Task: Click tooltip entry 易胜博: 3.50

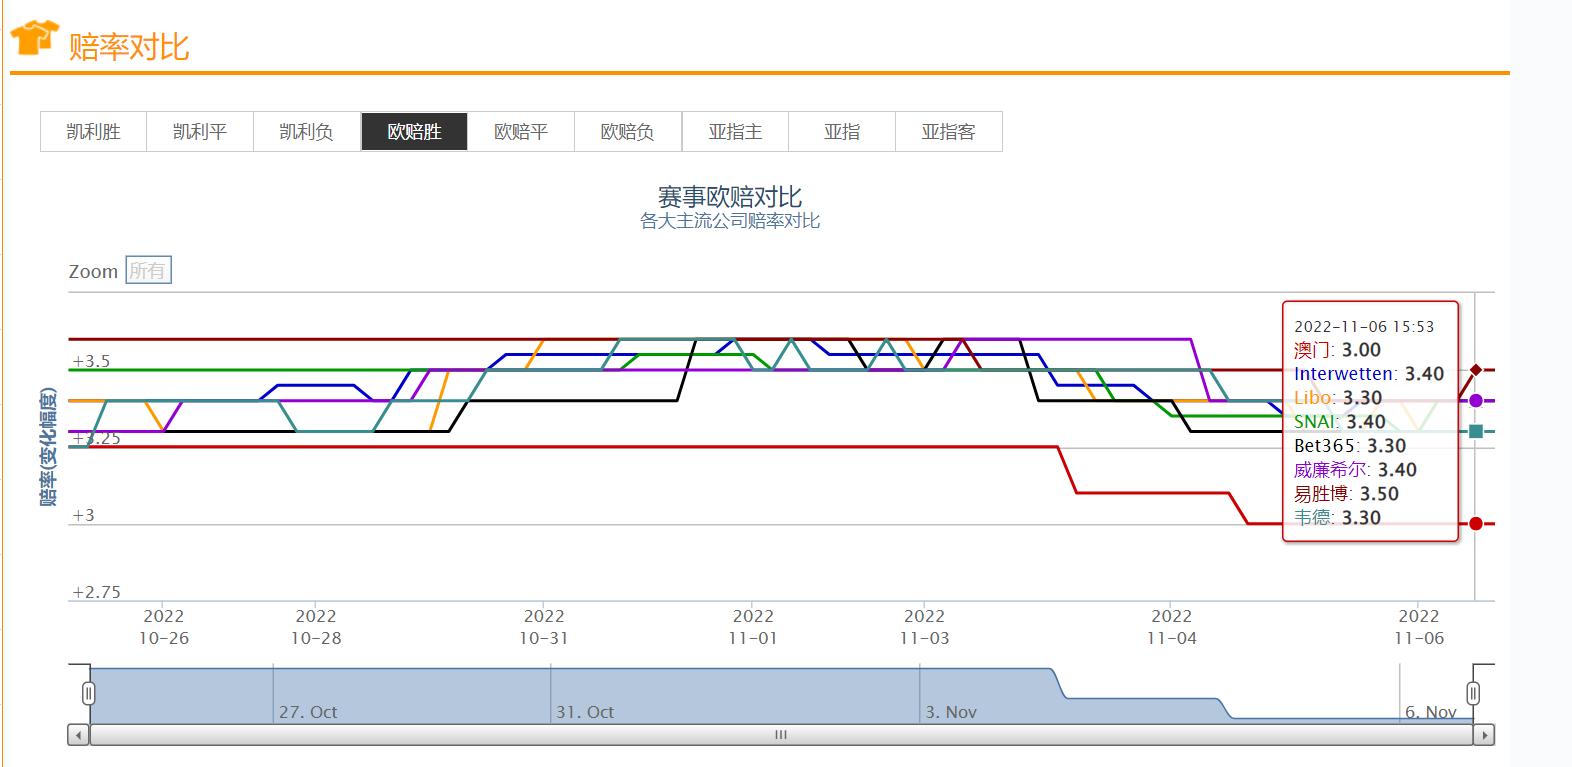Action: tap(1346, 494)
